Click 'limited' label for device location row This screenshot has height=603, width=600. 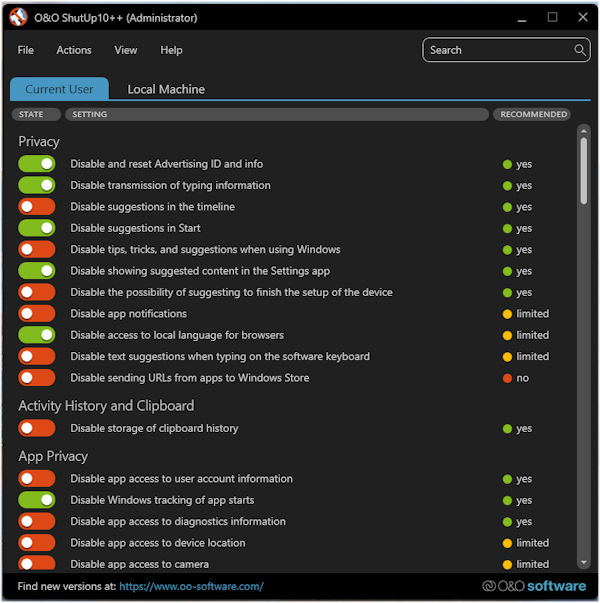coord(533,543)
